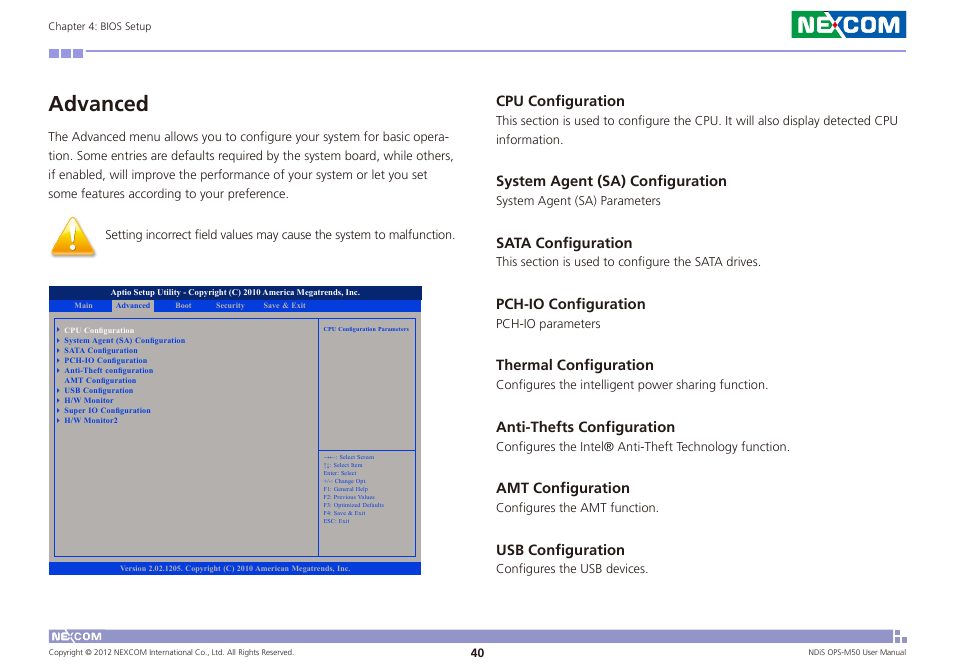Click the Version 2.02.1205 footer bar
This screenshot has width=954, height=672.
(x=235, y=569)
